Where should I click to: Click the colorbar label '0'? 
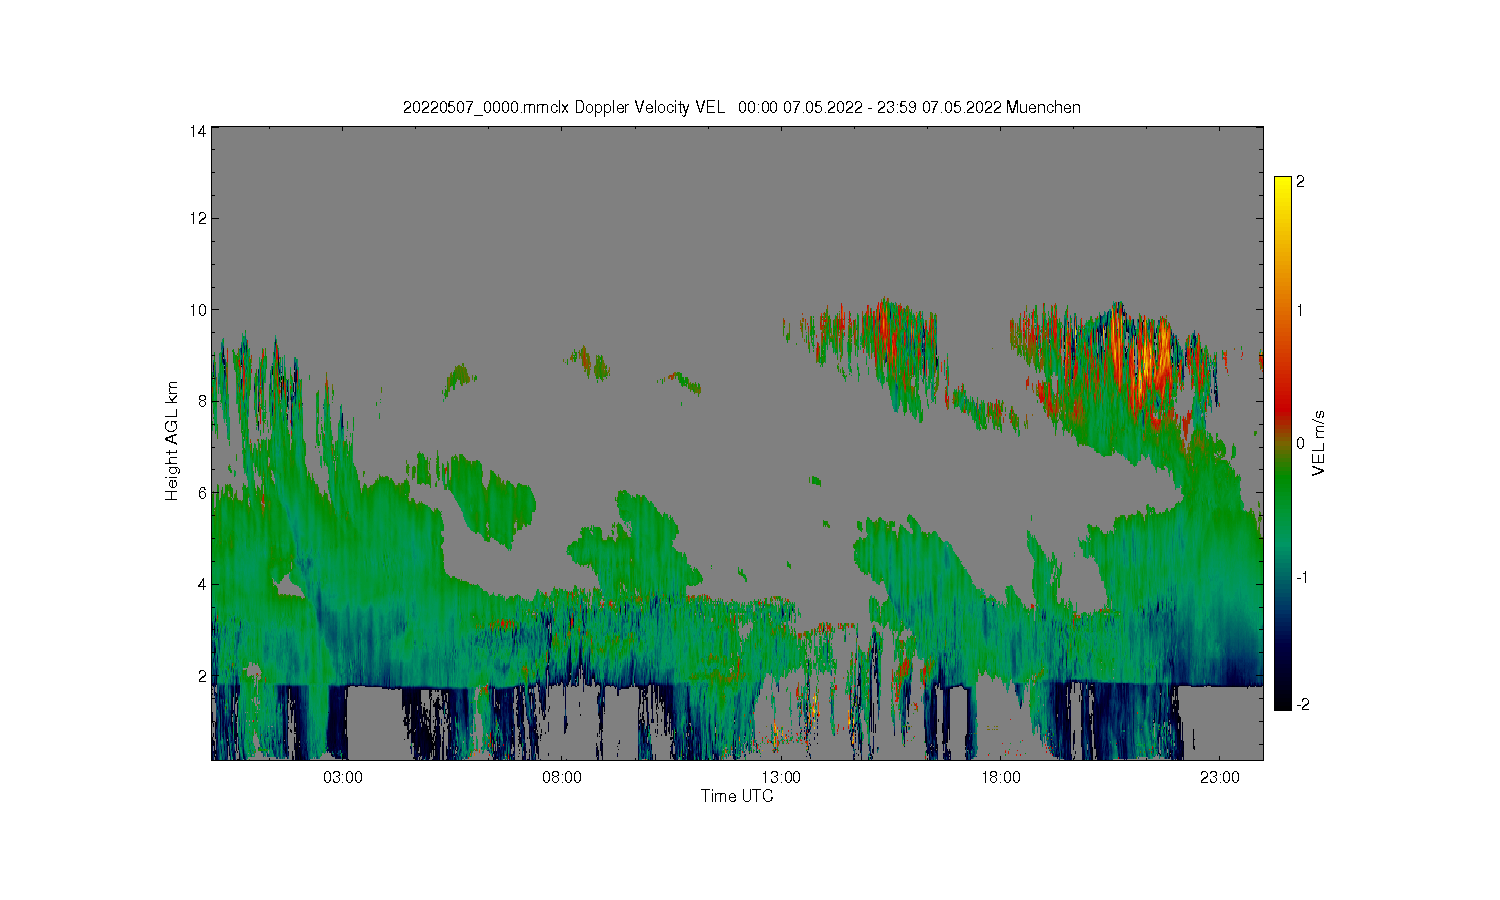[x=1300, y=443]
